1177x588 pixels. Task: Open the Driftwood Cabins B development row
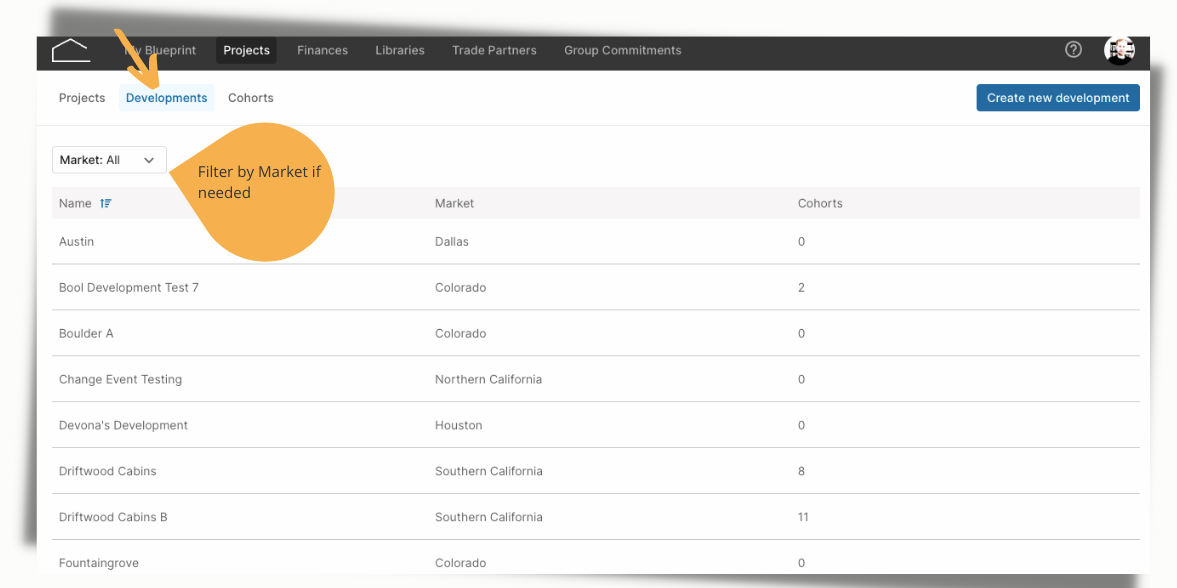(x=596, y=517)
